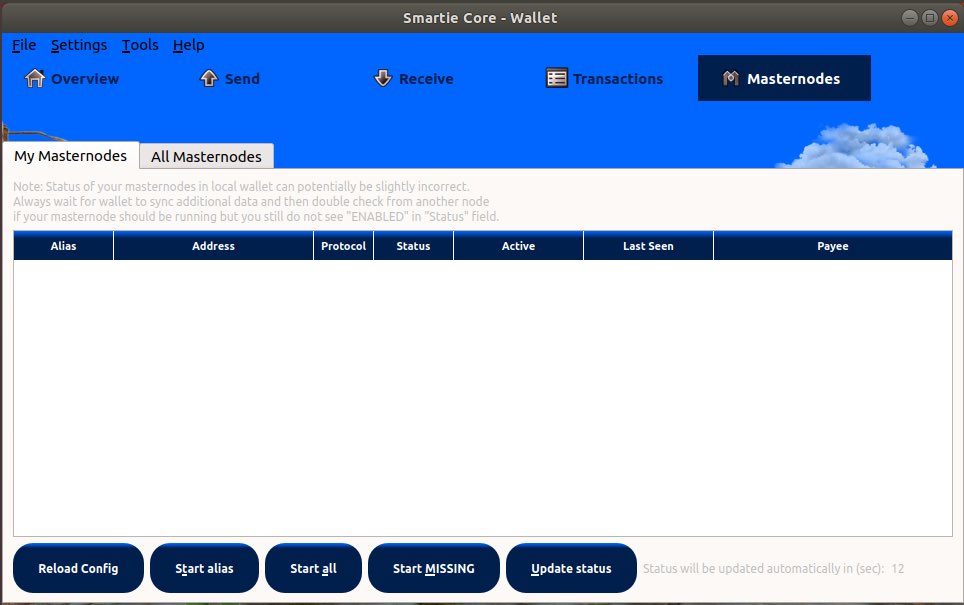Click the Reload Config button
This screenshot has height=605, width=964.
coord(78,568)
